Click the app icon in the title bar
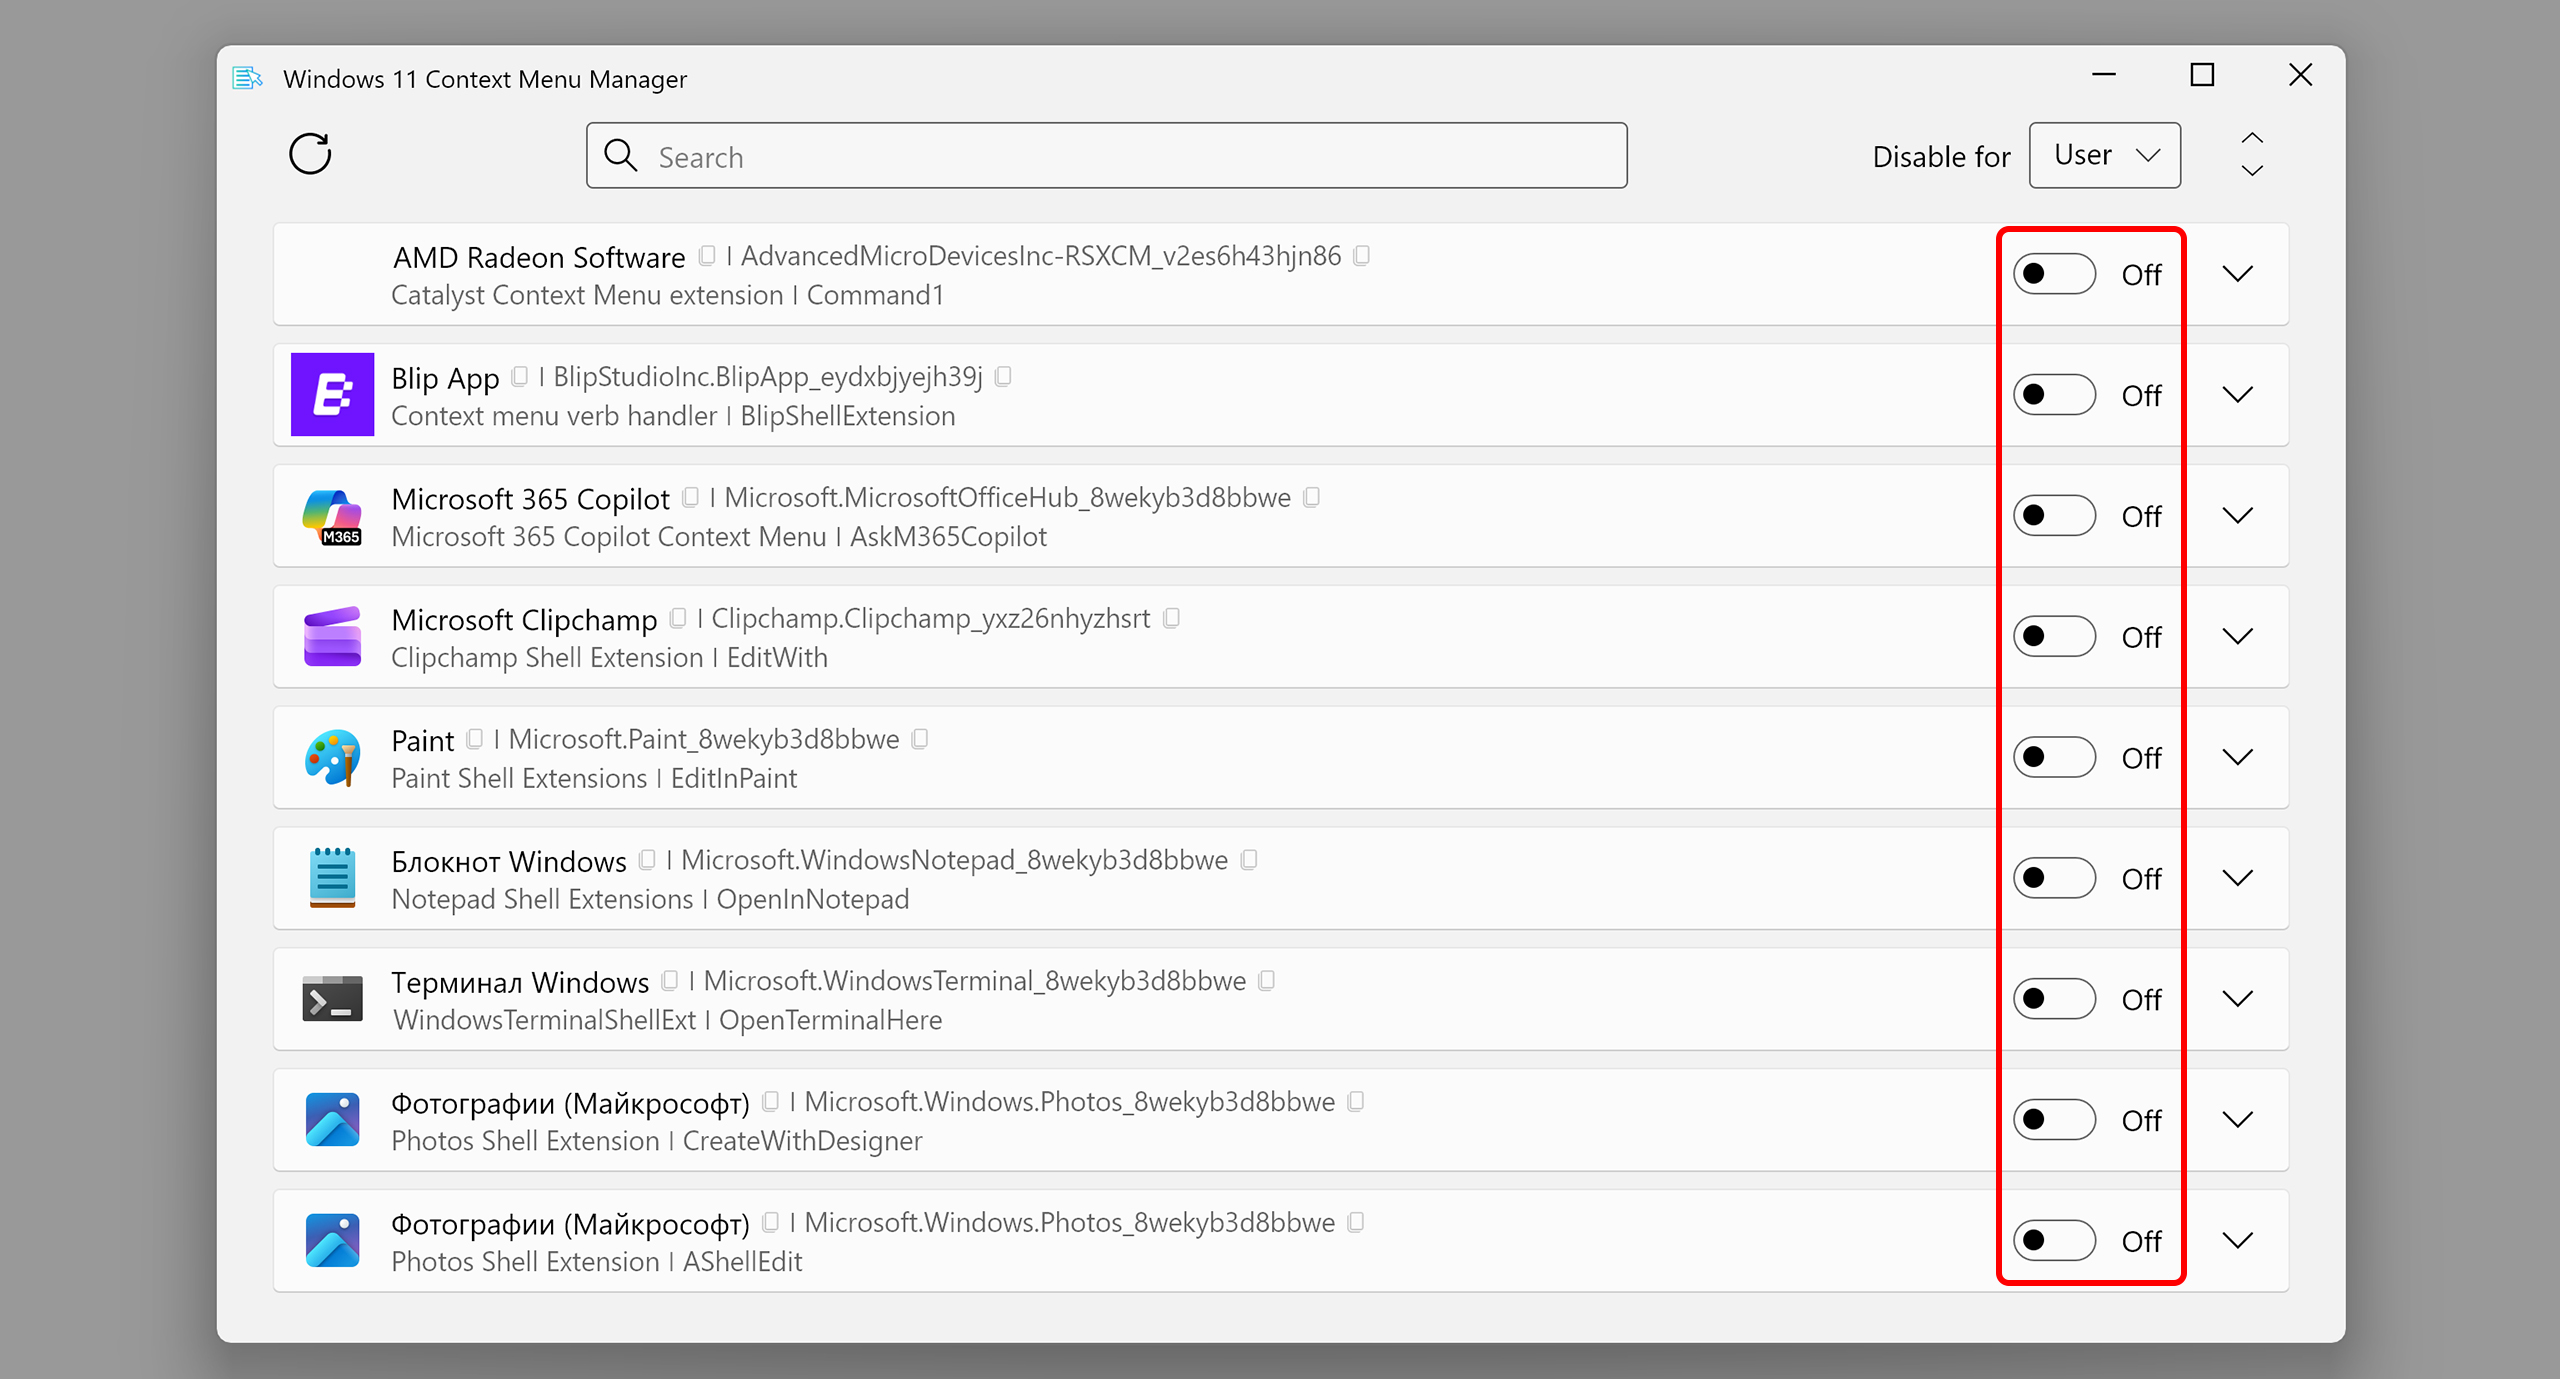Screen dimensions: 2560x1379 tap(247, 78)
